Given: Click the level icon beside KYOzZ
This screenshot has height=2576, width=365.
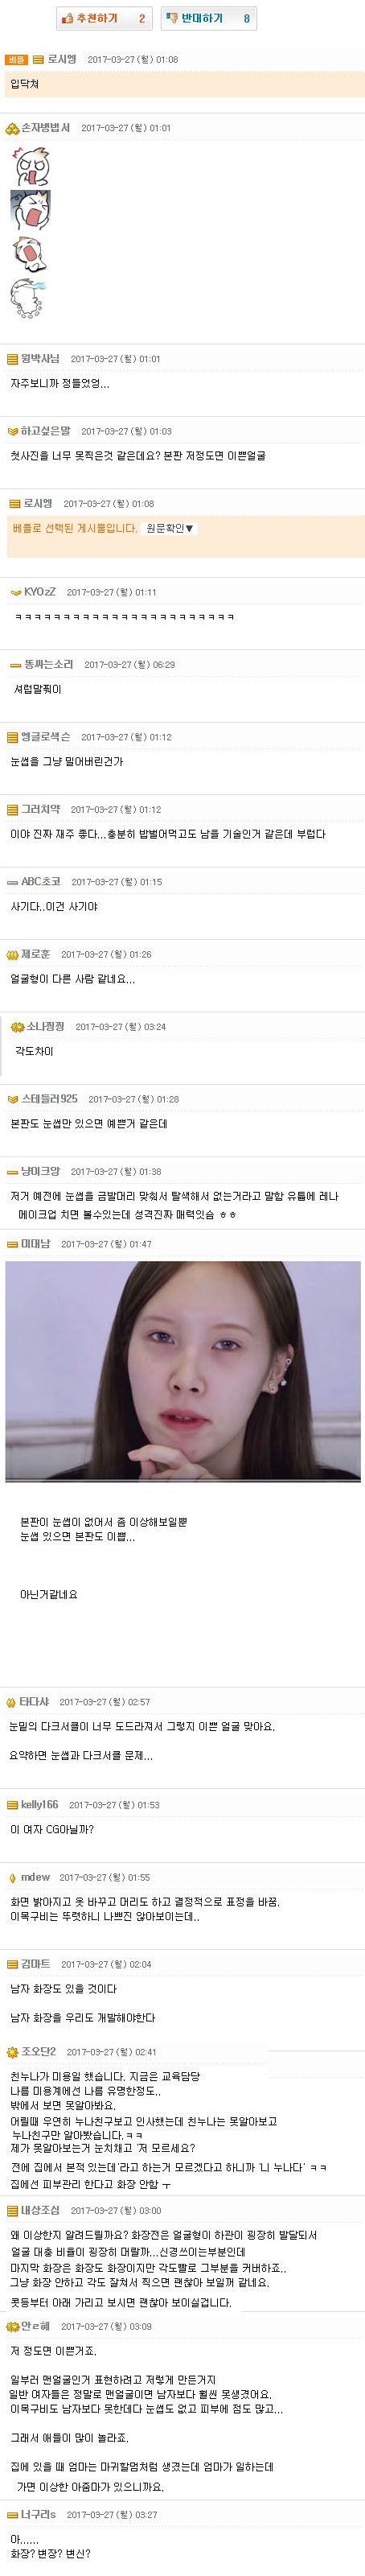Looking at the screenshot, I should 15,592.
